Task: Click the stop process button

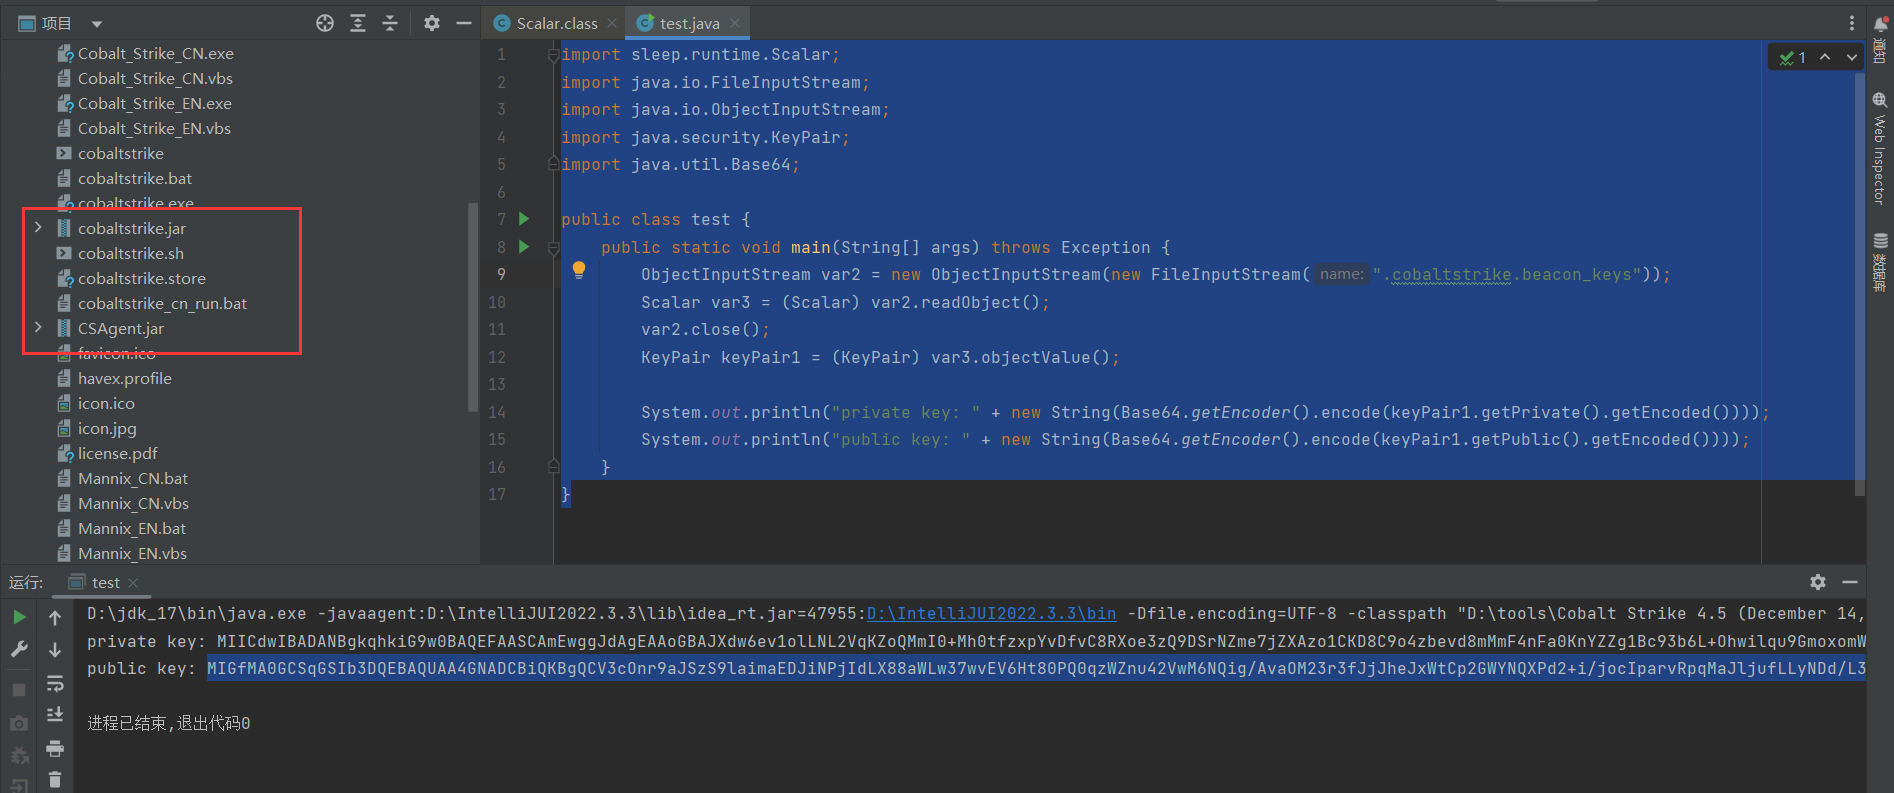Action: 19,690
